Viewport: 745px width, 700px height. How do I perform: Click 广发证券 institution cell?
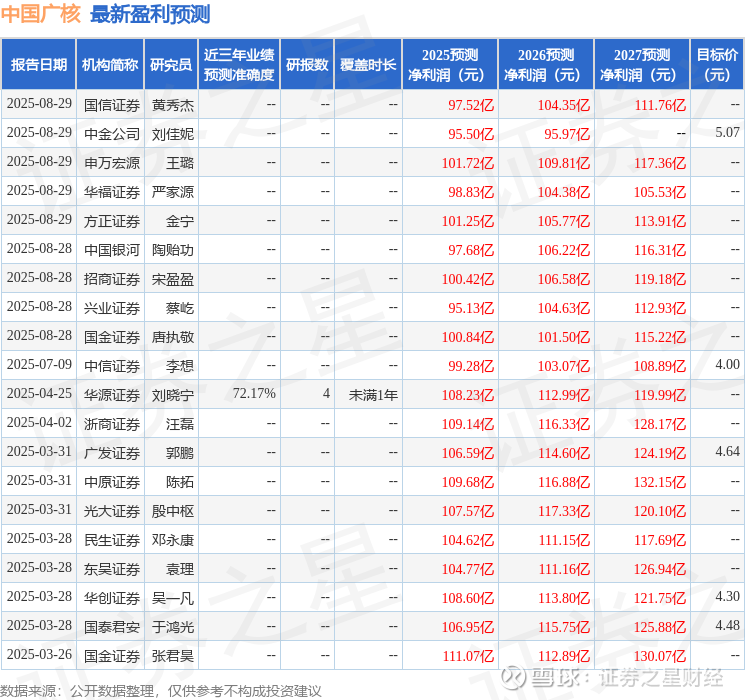112,453
